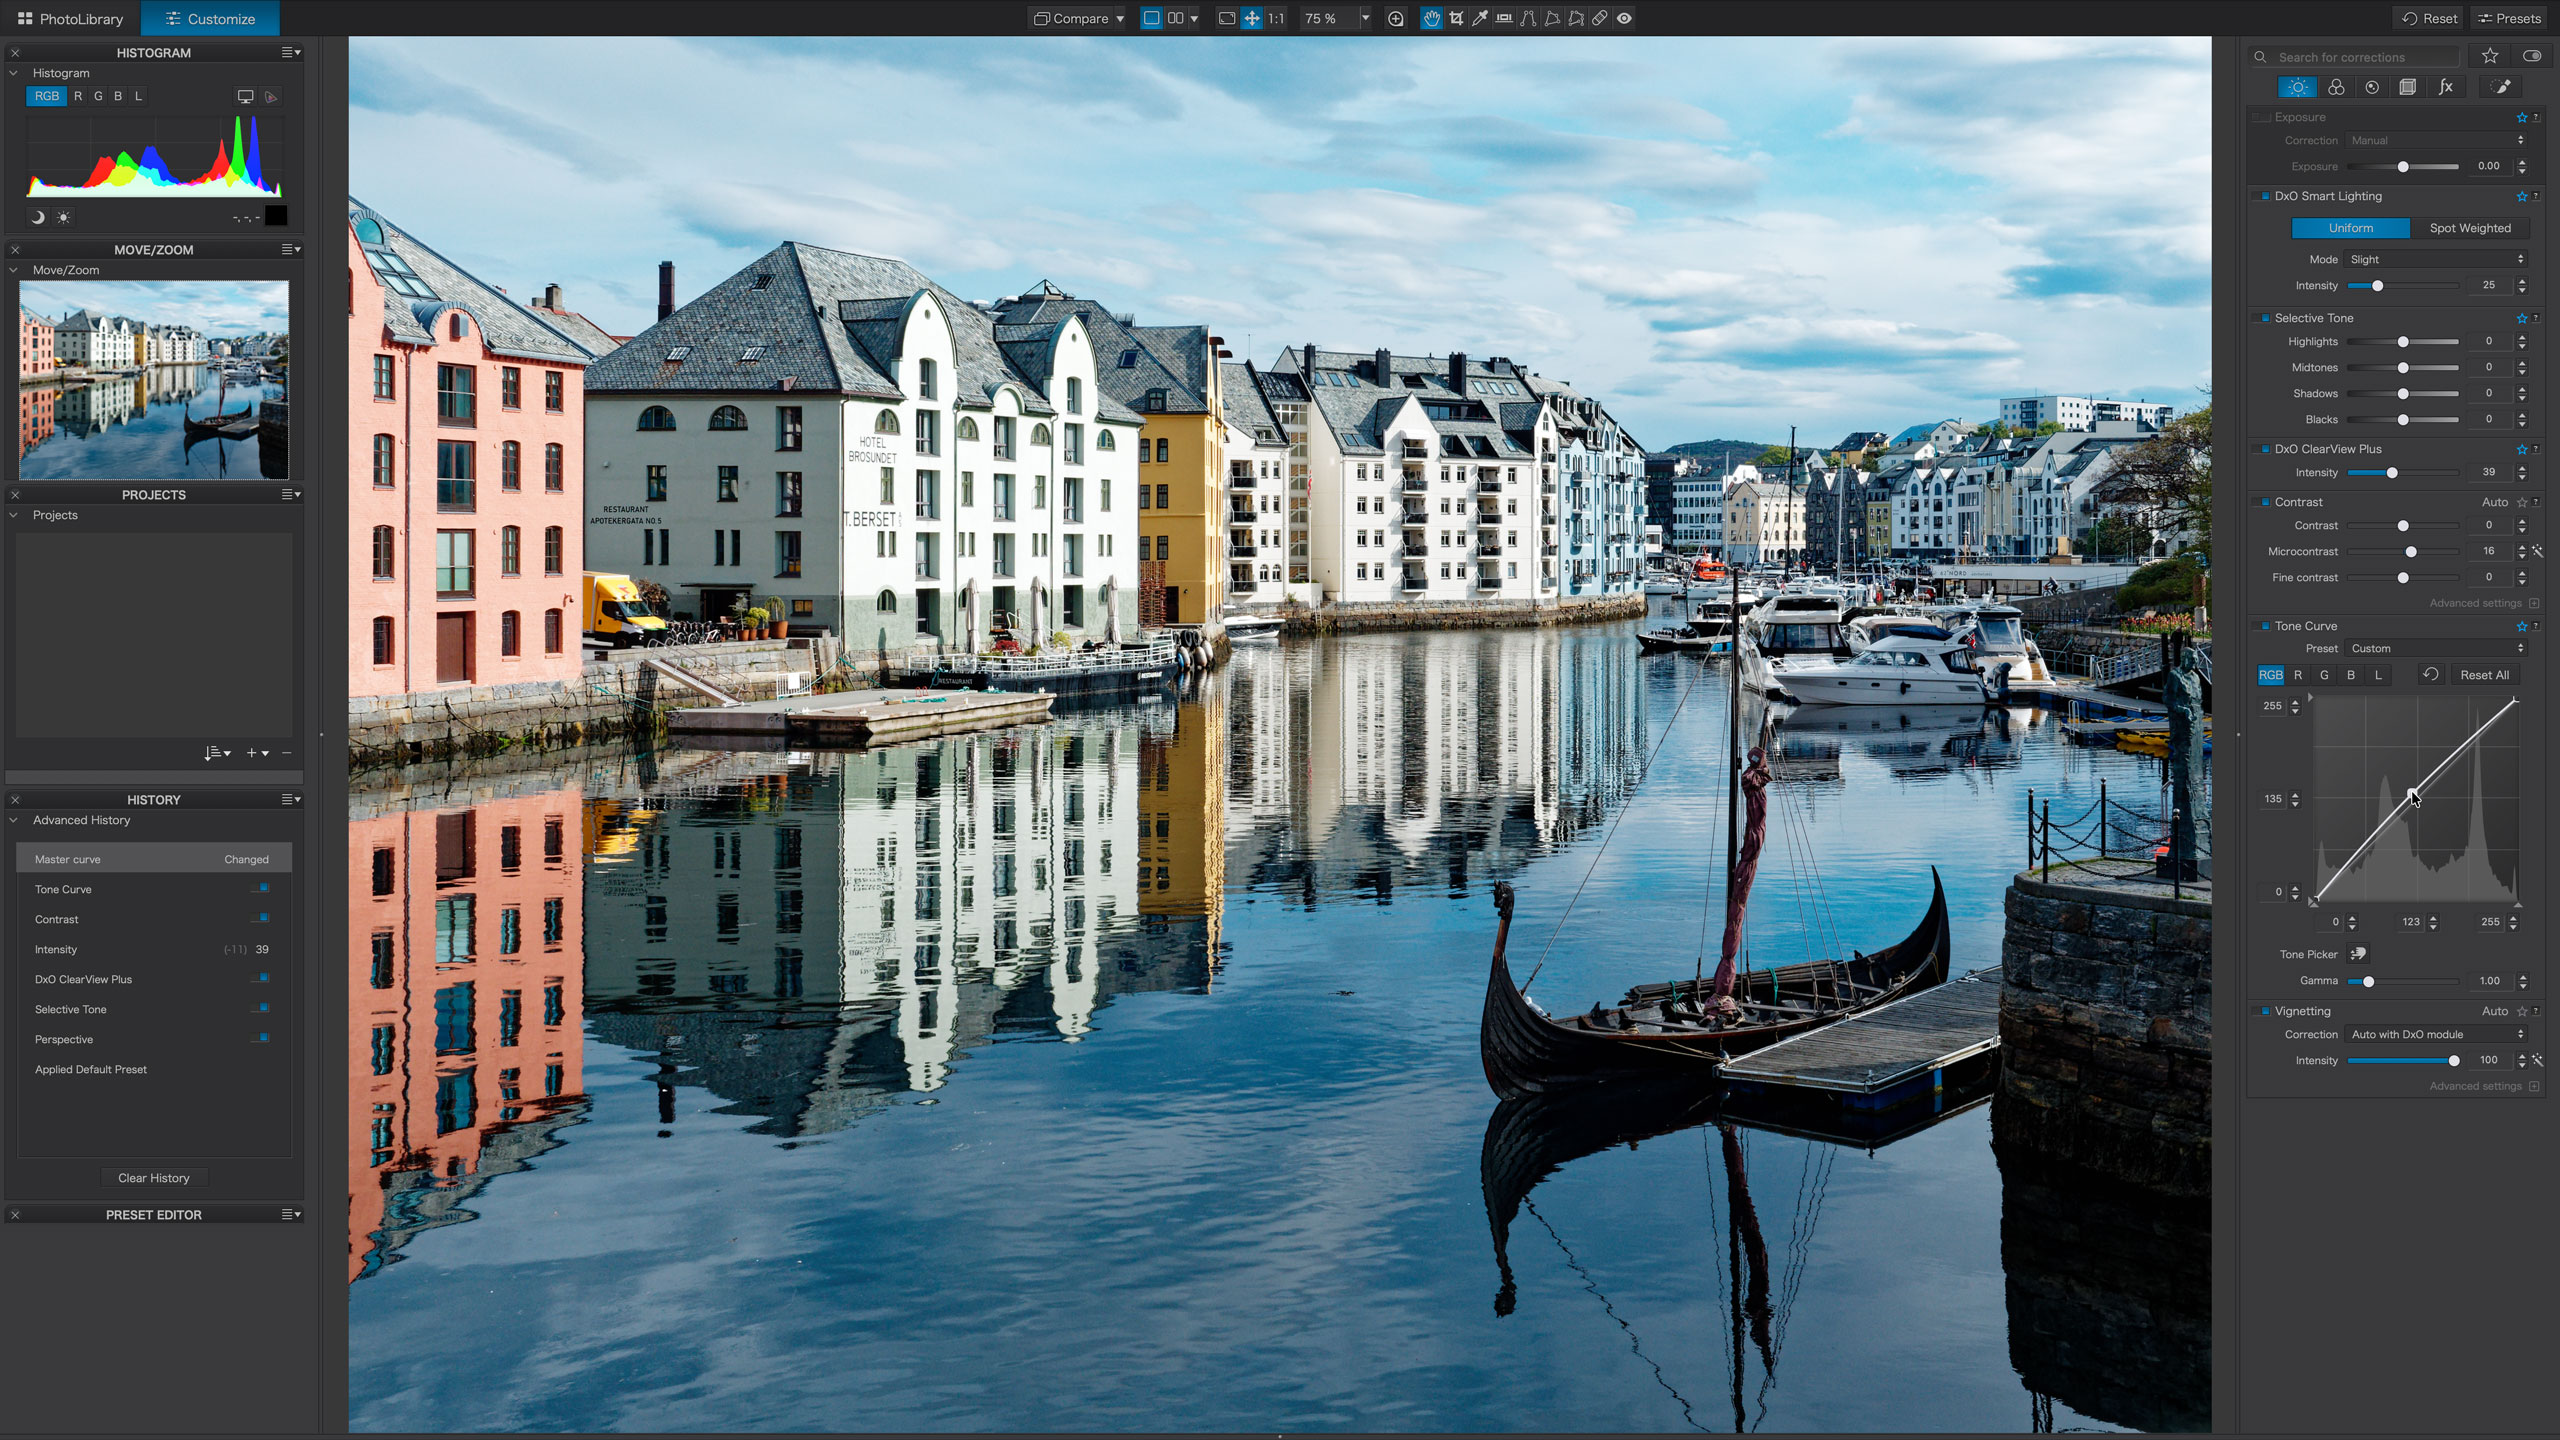Collapse the Advanced History section
This screenshot has width=2560, height=1440.
pyautogui.click(x=14, y=820)
